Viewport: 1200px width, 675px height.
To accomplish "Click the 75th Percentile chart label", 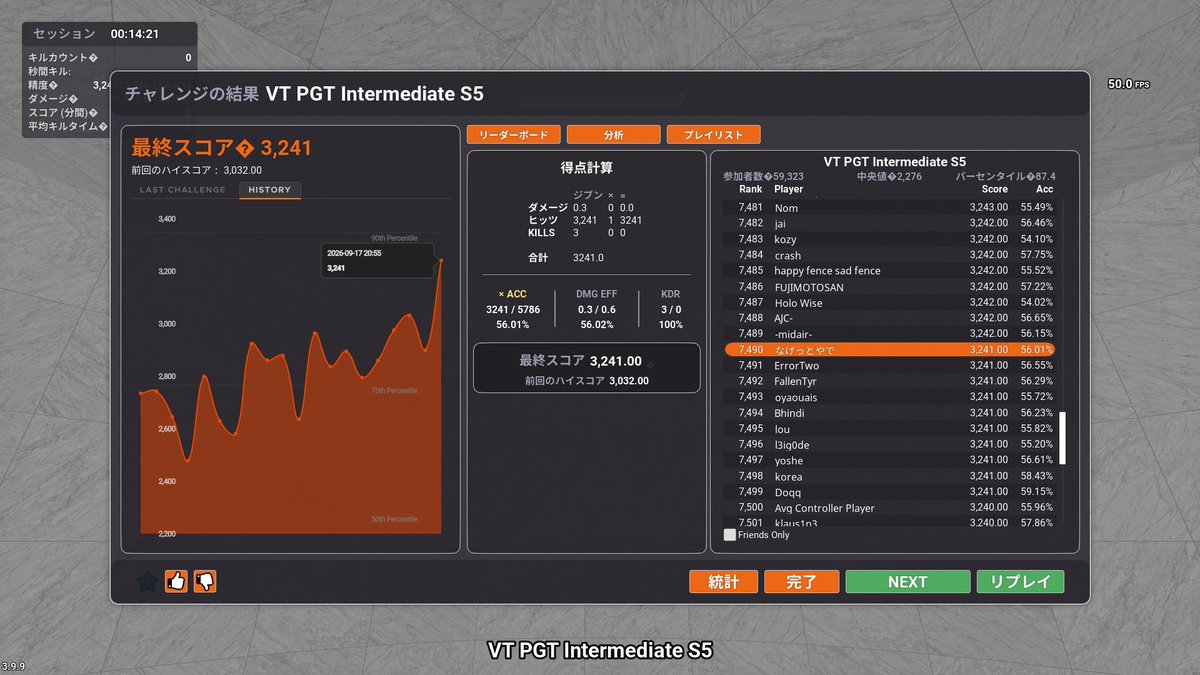I will pos(394,390).
